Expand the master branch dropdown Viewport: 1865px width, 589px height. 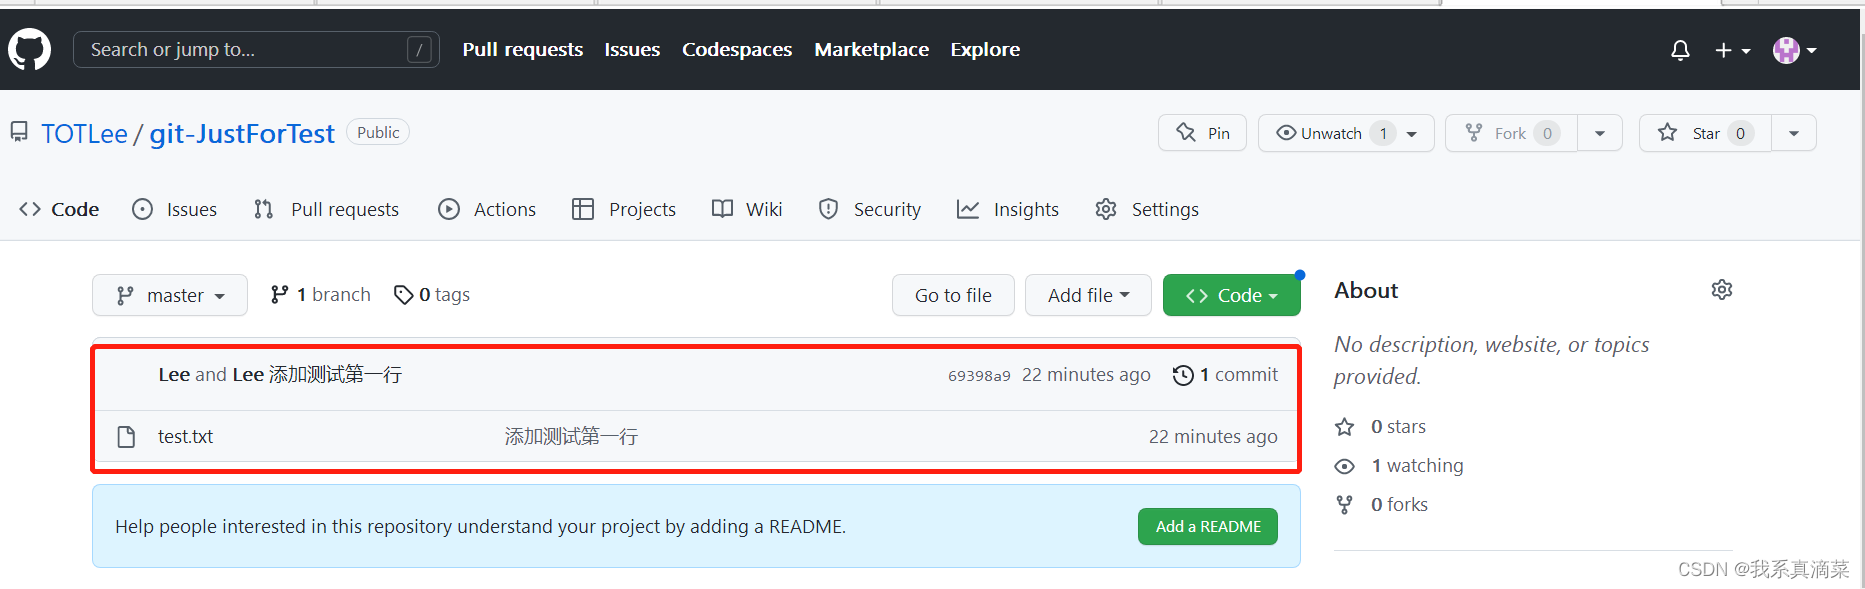(x=170, y=295)
